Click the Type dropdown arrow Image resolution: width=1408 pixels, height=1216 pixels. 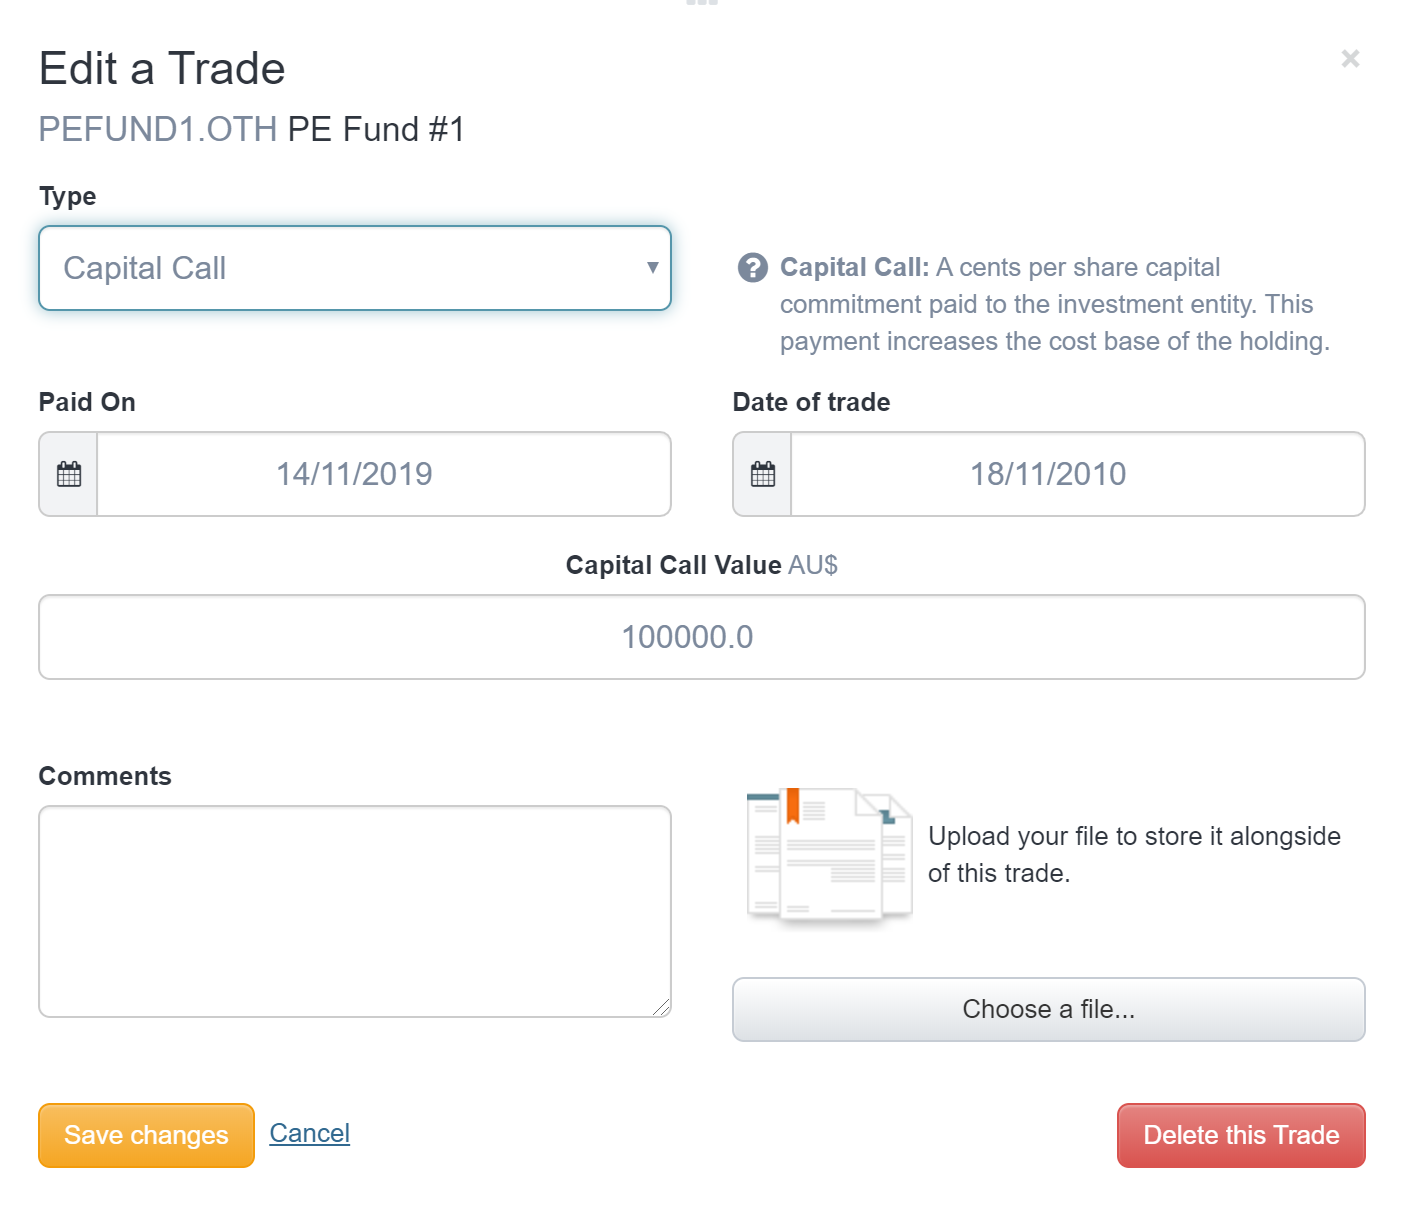[x=652, y=268]
